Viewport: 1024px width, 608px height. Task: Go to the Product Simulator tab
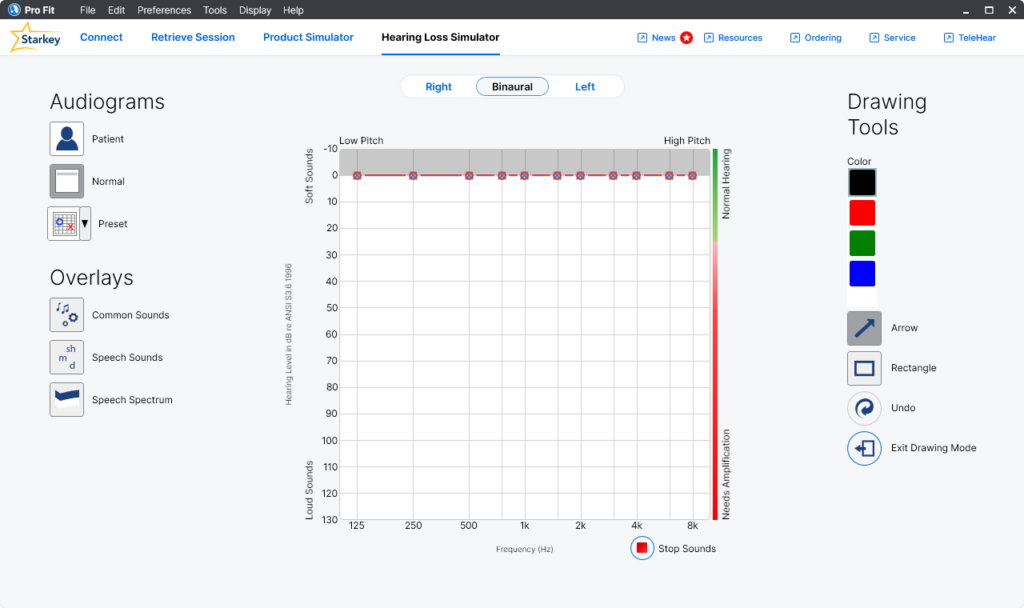(308, 37)
